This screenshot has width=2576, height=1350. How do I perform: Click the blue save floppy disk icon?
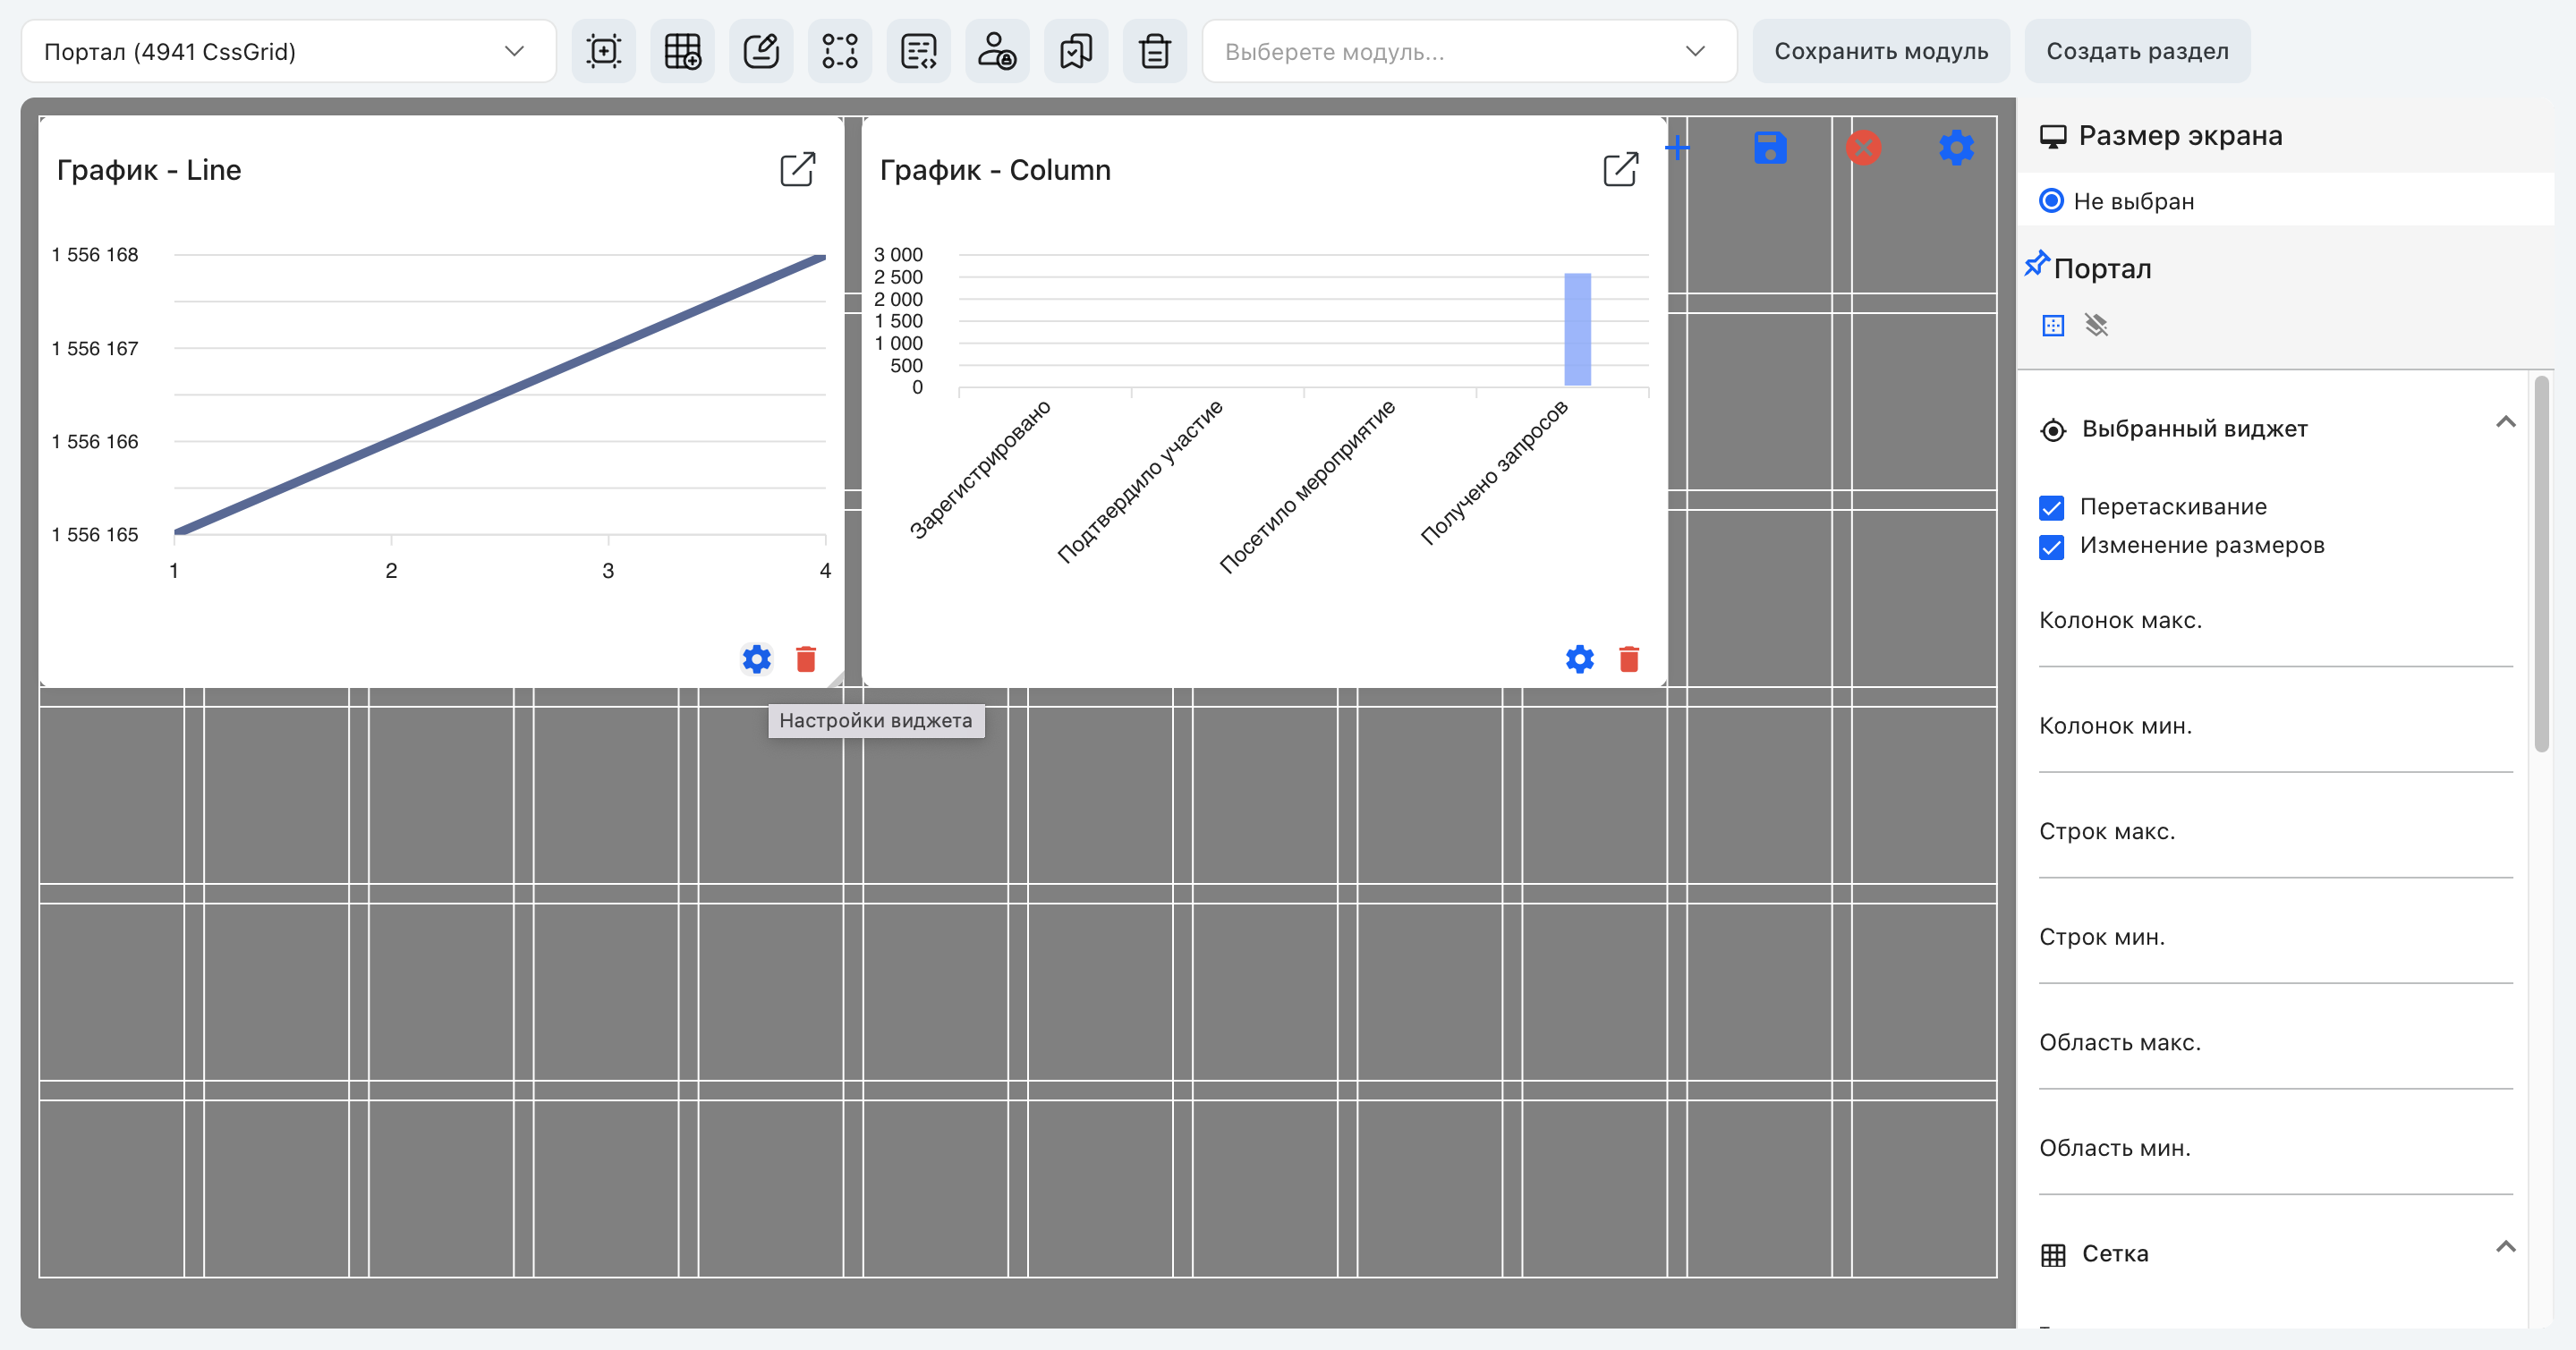(1770, 148)
